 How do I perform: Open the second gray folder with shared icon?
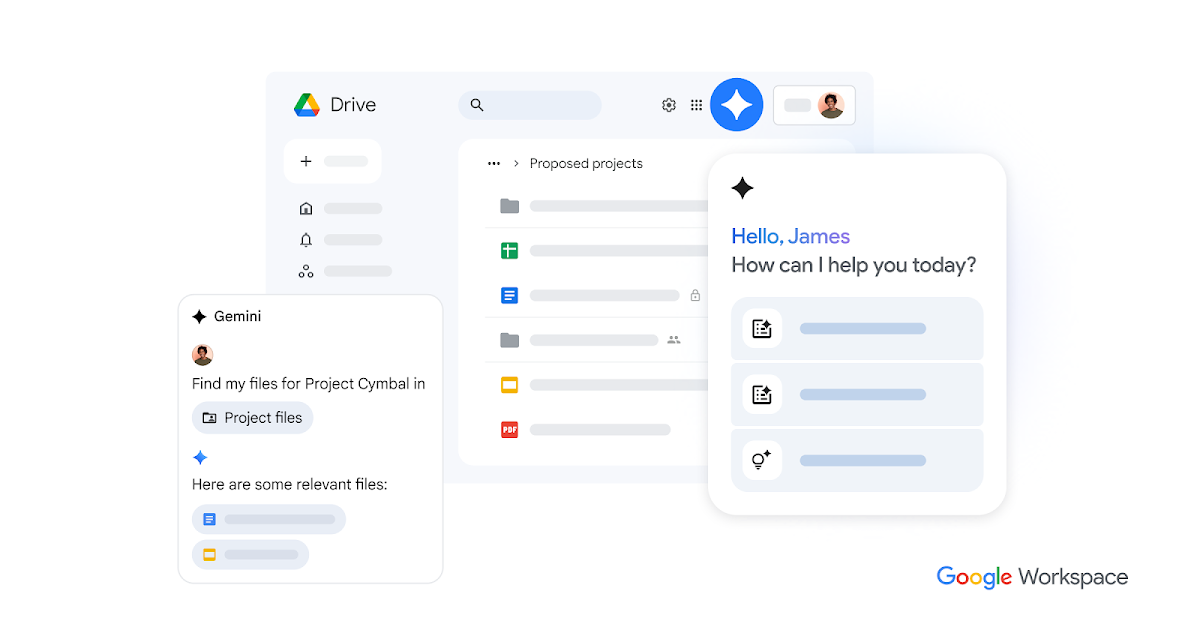pyautogui.click(x=510, y=340)
